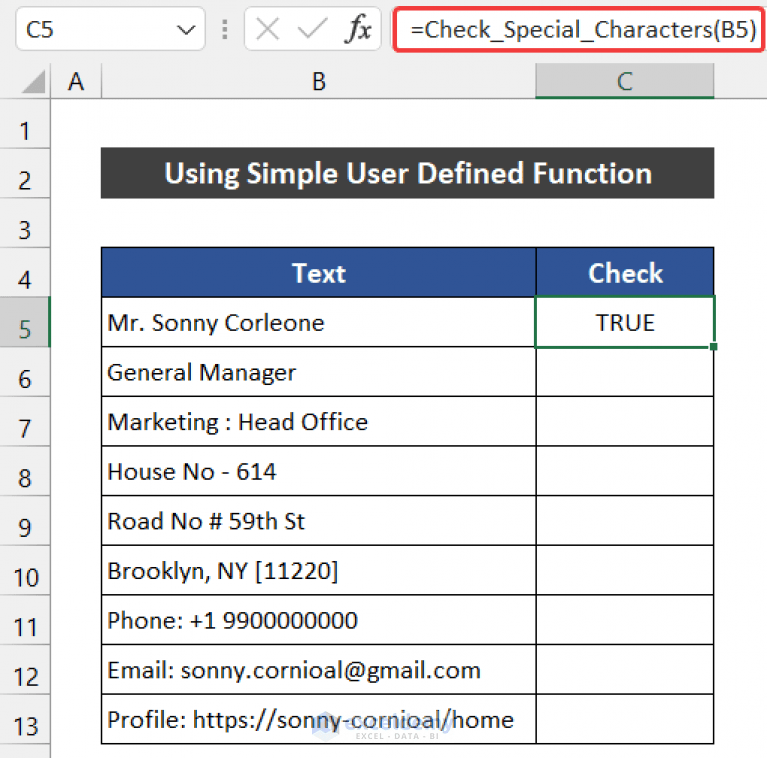Select row 4 header
The image size is (767, 758).
(25, 272)
